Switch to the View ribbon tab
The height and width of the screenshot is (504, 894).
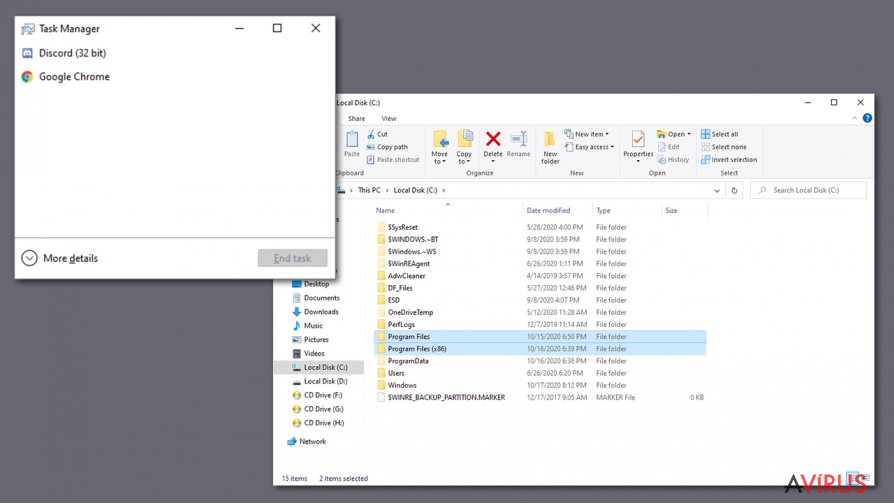pos(389,118)
